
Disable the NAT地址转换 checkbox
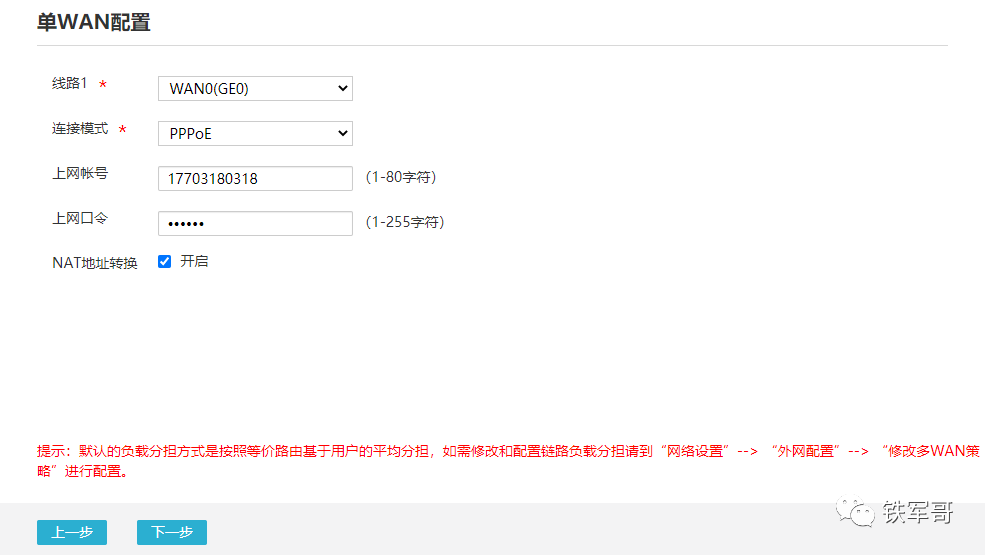(165, 262)
